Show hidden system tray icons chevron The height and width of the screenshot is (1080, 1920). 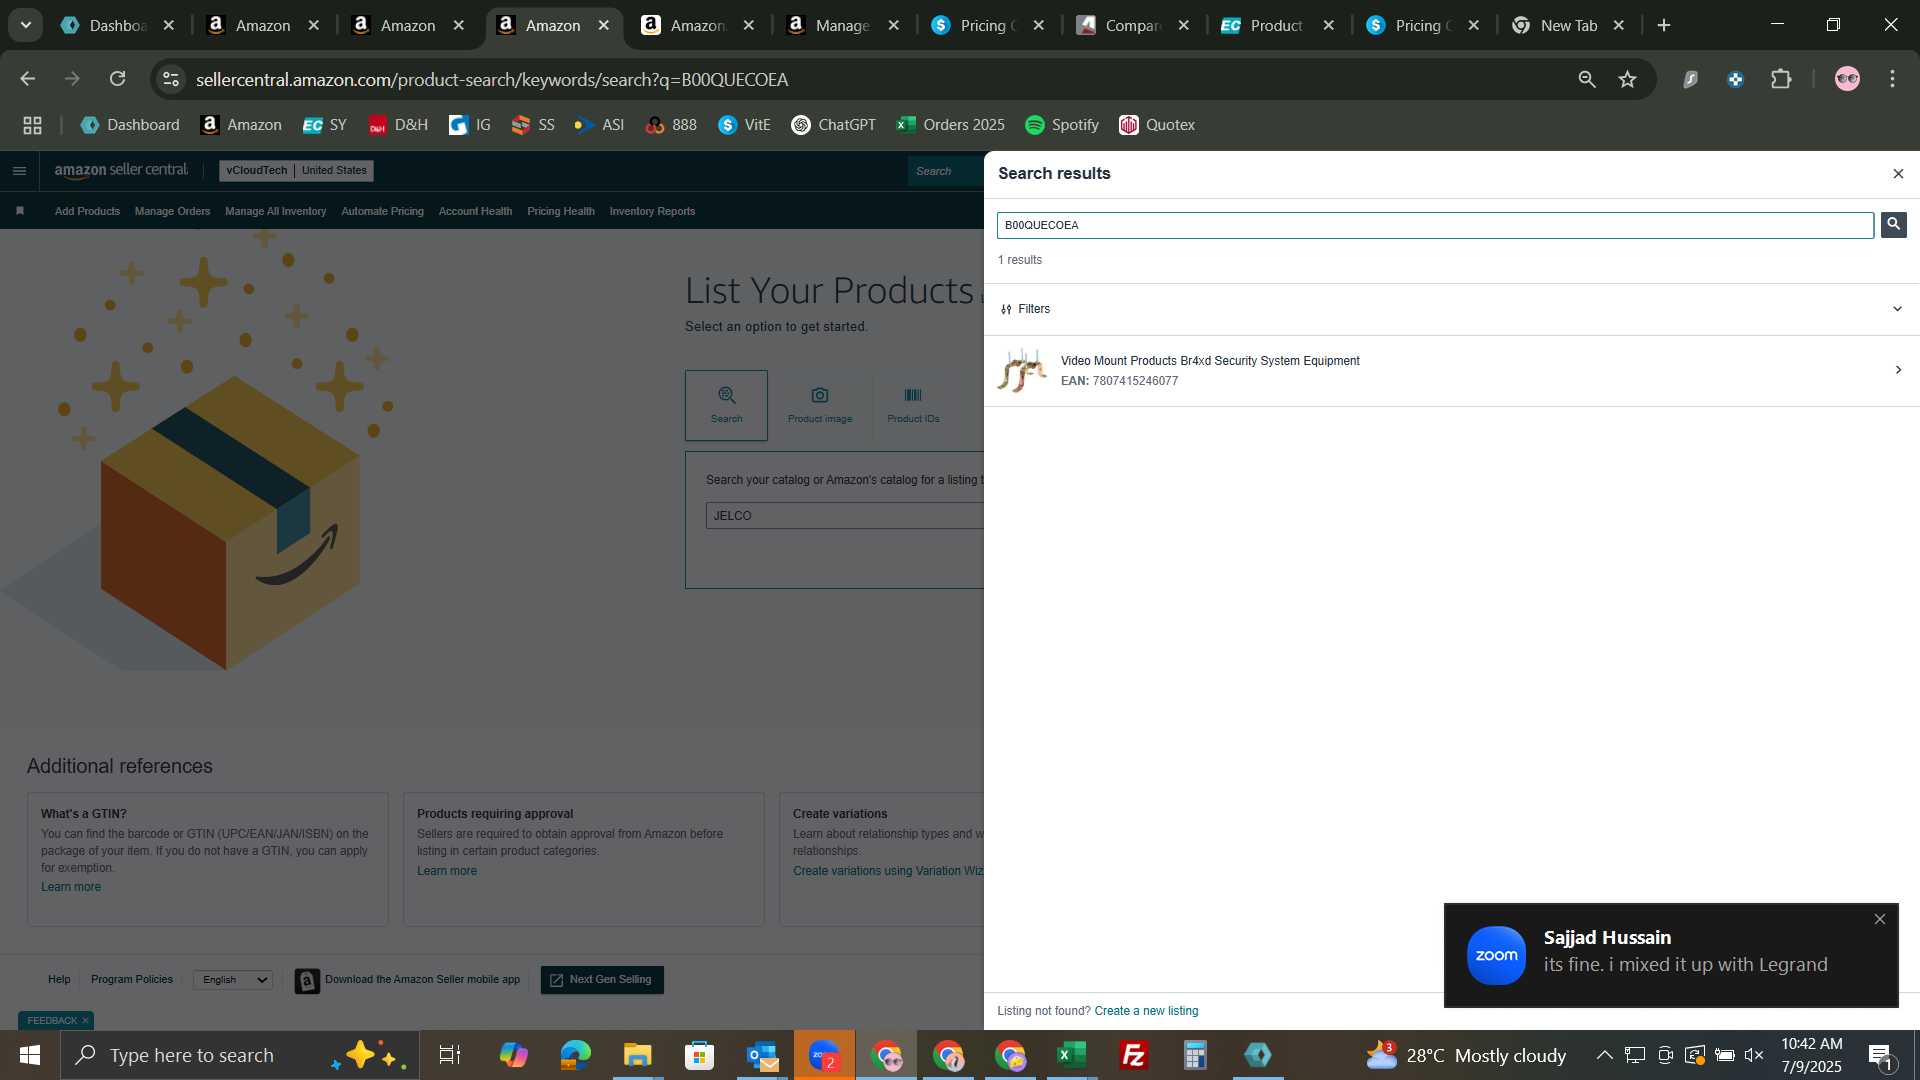[x=1604, y=1055]
